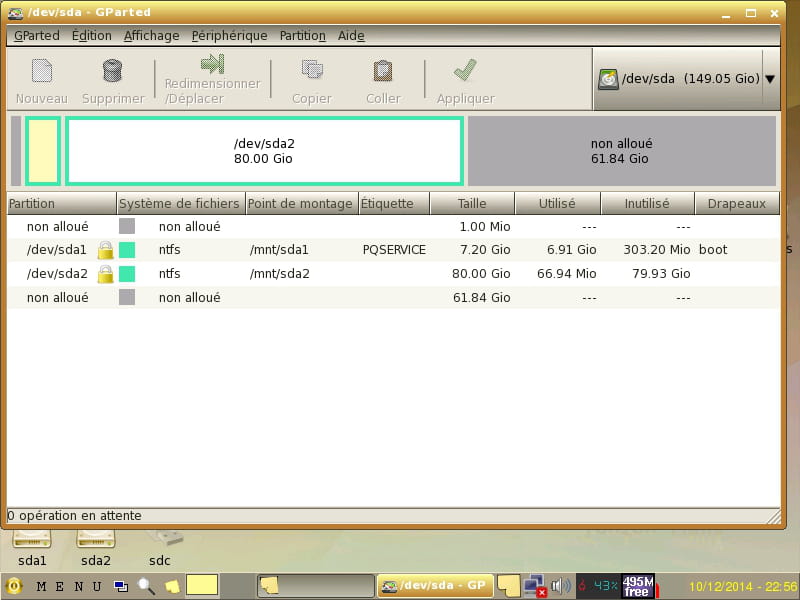Click the /mnt/sda2 mount point cell
This screenshot has width=800, height=600.
[280, 274]
